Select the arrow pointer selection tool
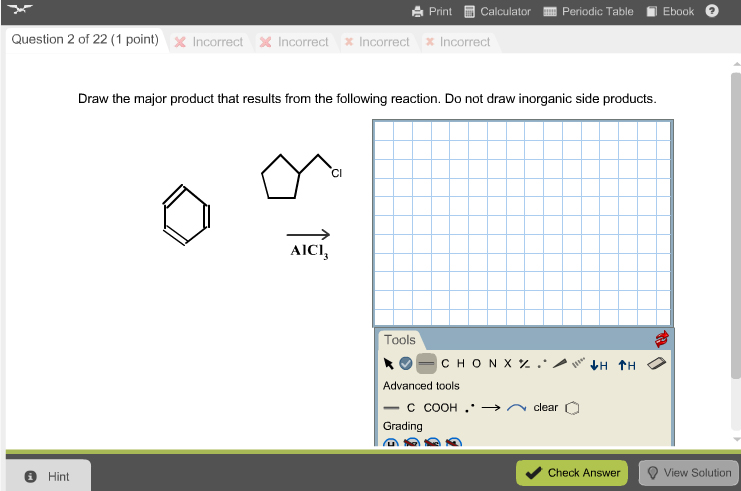 388,363
